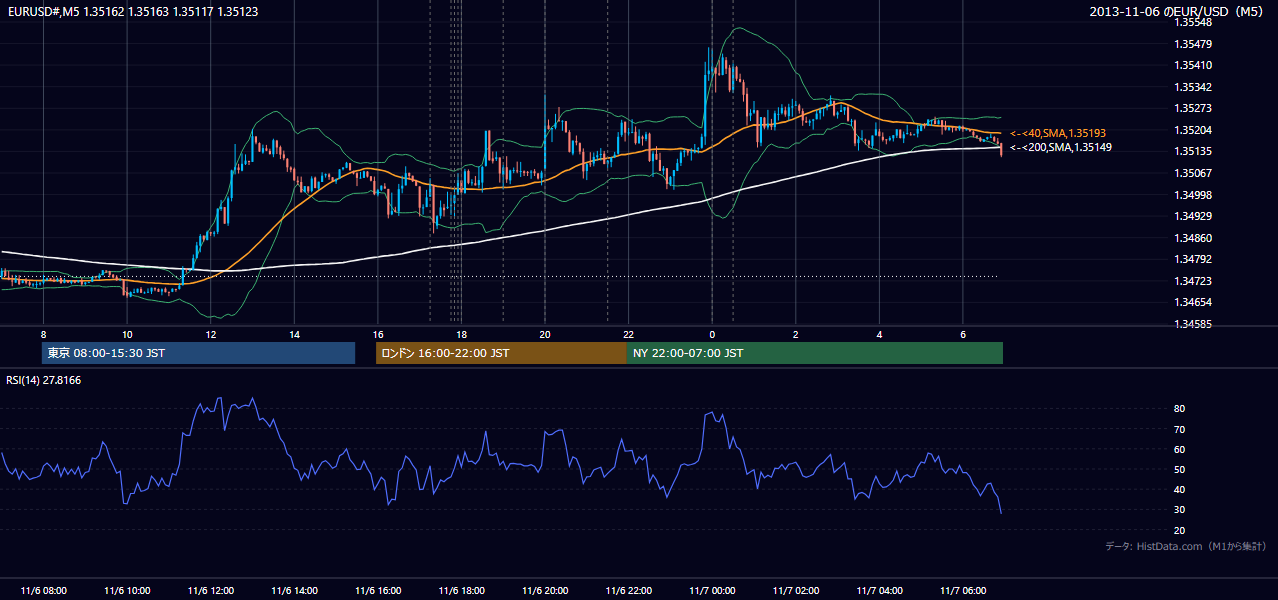Image resolution: width=1278 pixels, height=600 pixels.
Task: Click hour marker 22 under price chart
Action: click(x=628, y=334)
